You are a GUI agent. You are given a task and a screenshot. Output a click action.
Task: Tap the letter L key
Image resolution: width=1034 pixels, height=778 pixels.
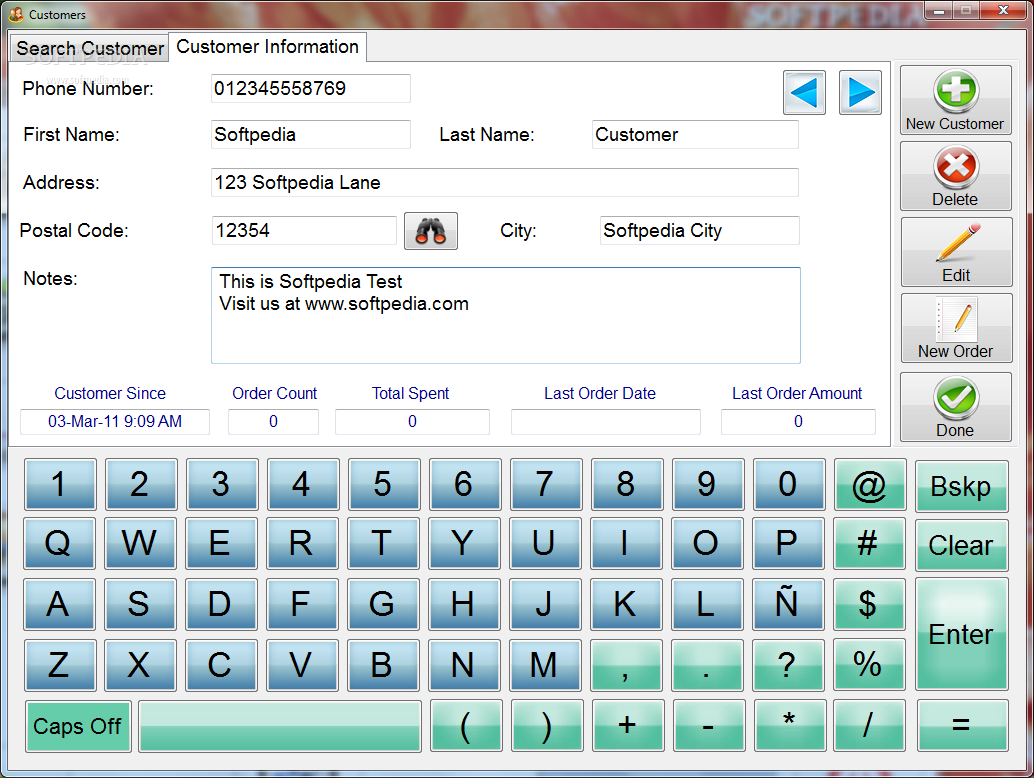(707, 604)
